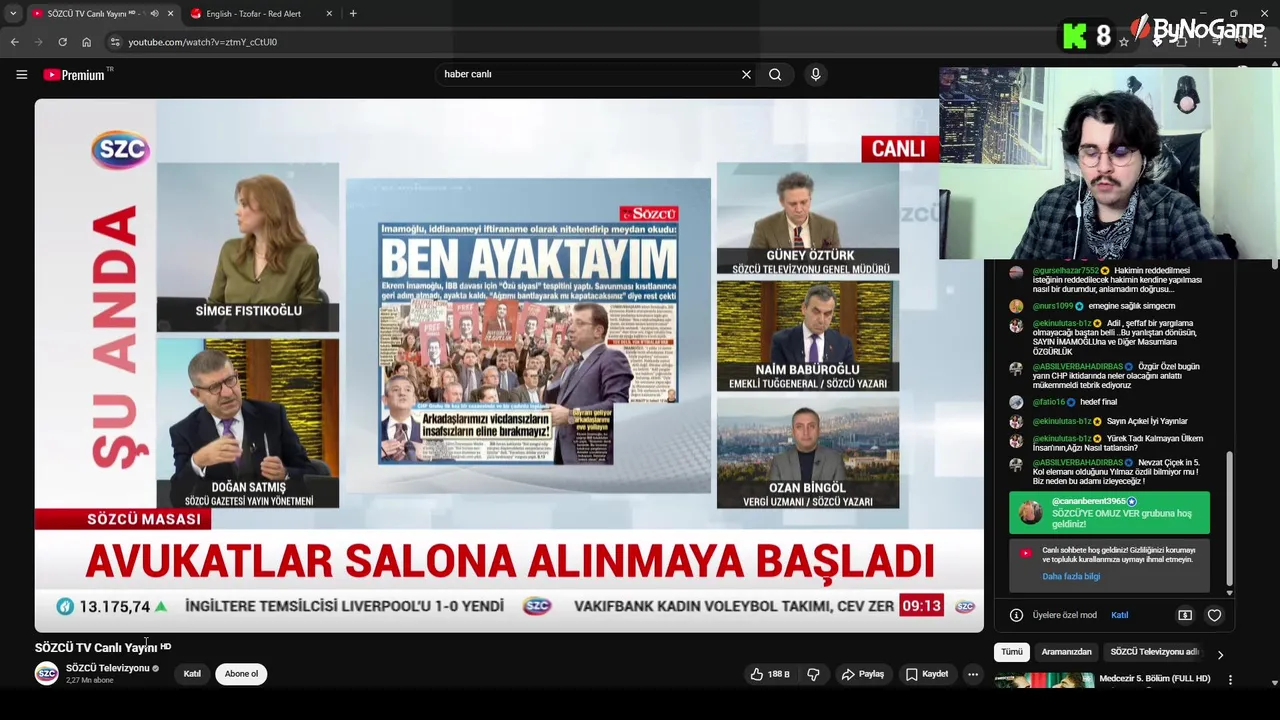Screen dimensions: 1280x720
Task: Click the video title 'SÖZCÜ TV Canlı Yayını'
Action: [96, 648]
